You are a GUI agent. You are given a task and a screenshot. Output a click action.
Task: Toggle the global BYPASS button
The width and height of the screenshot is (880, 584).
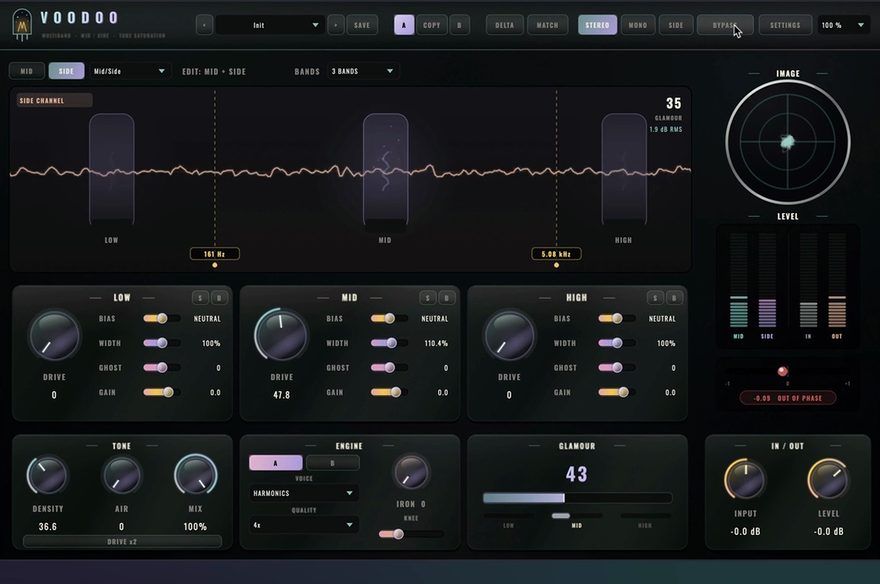click(725, 25)
